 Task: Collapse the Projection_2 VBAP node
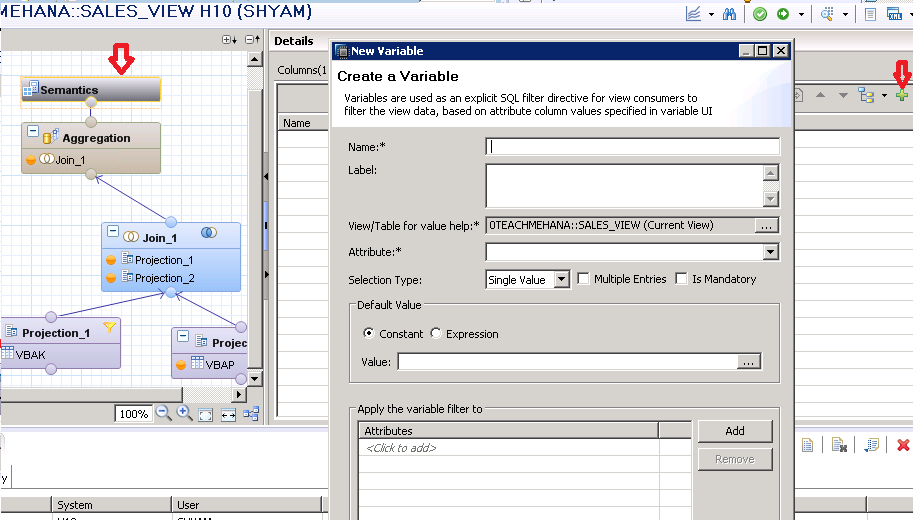click(183, 337)
